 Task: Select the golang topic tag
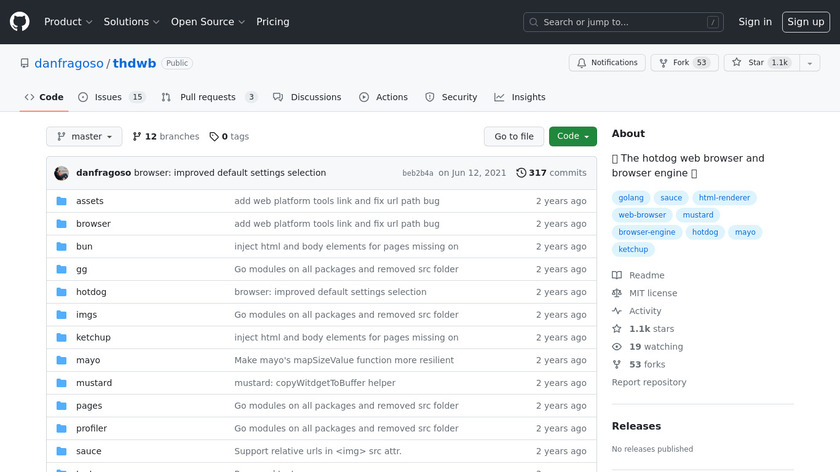[x=632, y=198]
